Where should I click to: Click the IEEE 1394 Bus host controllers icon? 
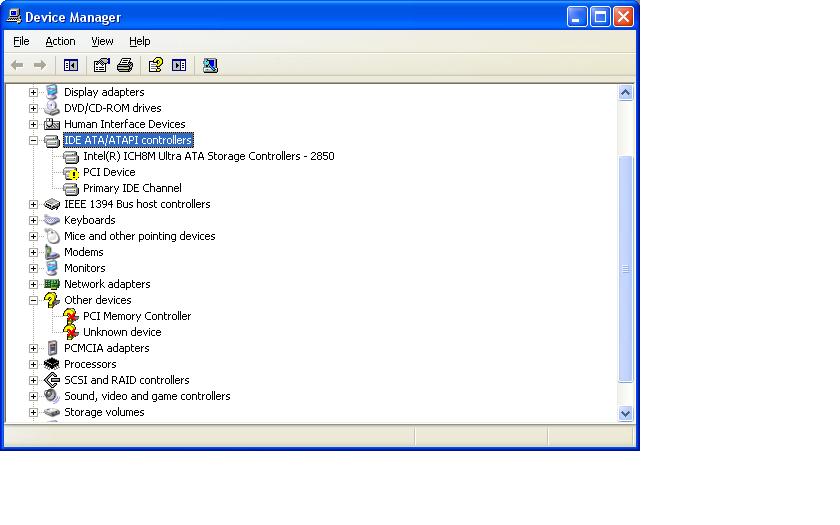tap(52, 204)
